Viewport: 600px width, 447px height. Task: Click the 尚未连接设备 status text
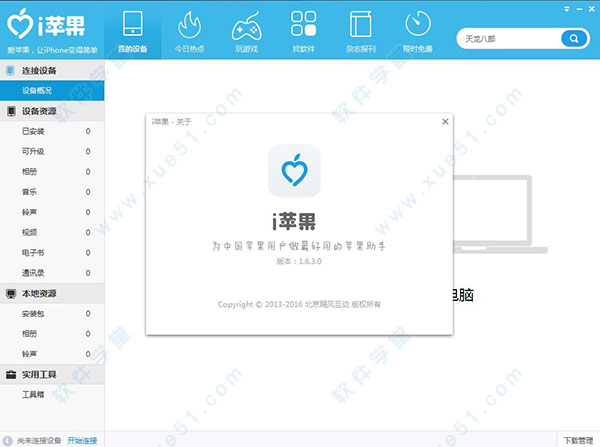click(39, 441)
